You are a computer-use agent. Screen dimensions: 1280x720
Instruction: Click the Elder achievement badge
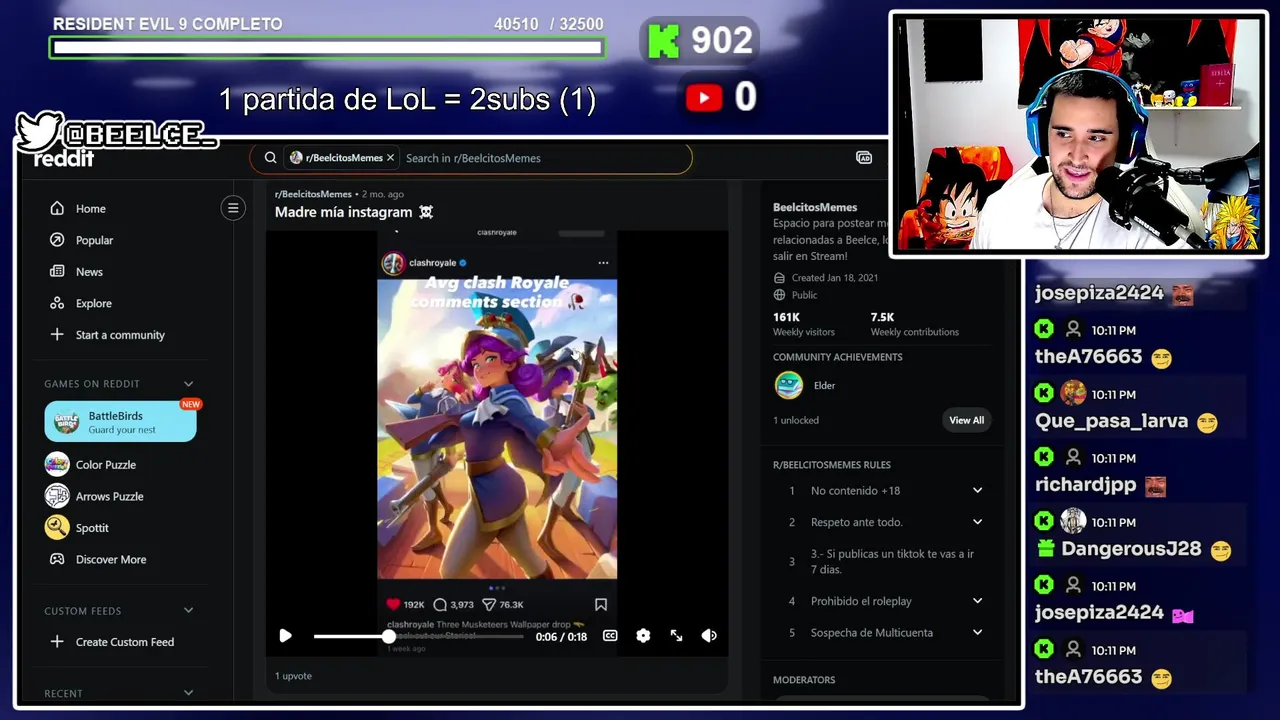[789, 385]
